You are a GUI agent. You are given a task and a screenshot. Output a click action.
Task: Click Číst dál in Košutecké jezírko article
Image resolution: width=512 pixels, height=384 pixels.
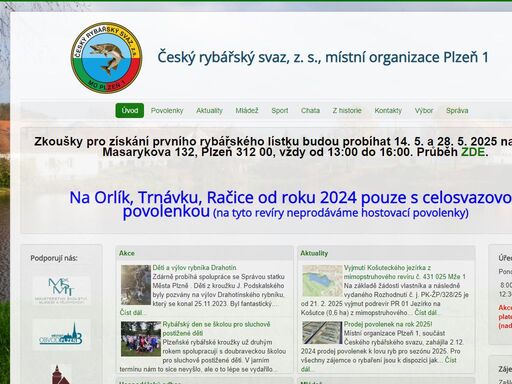click(427, 313)
